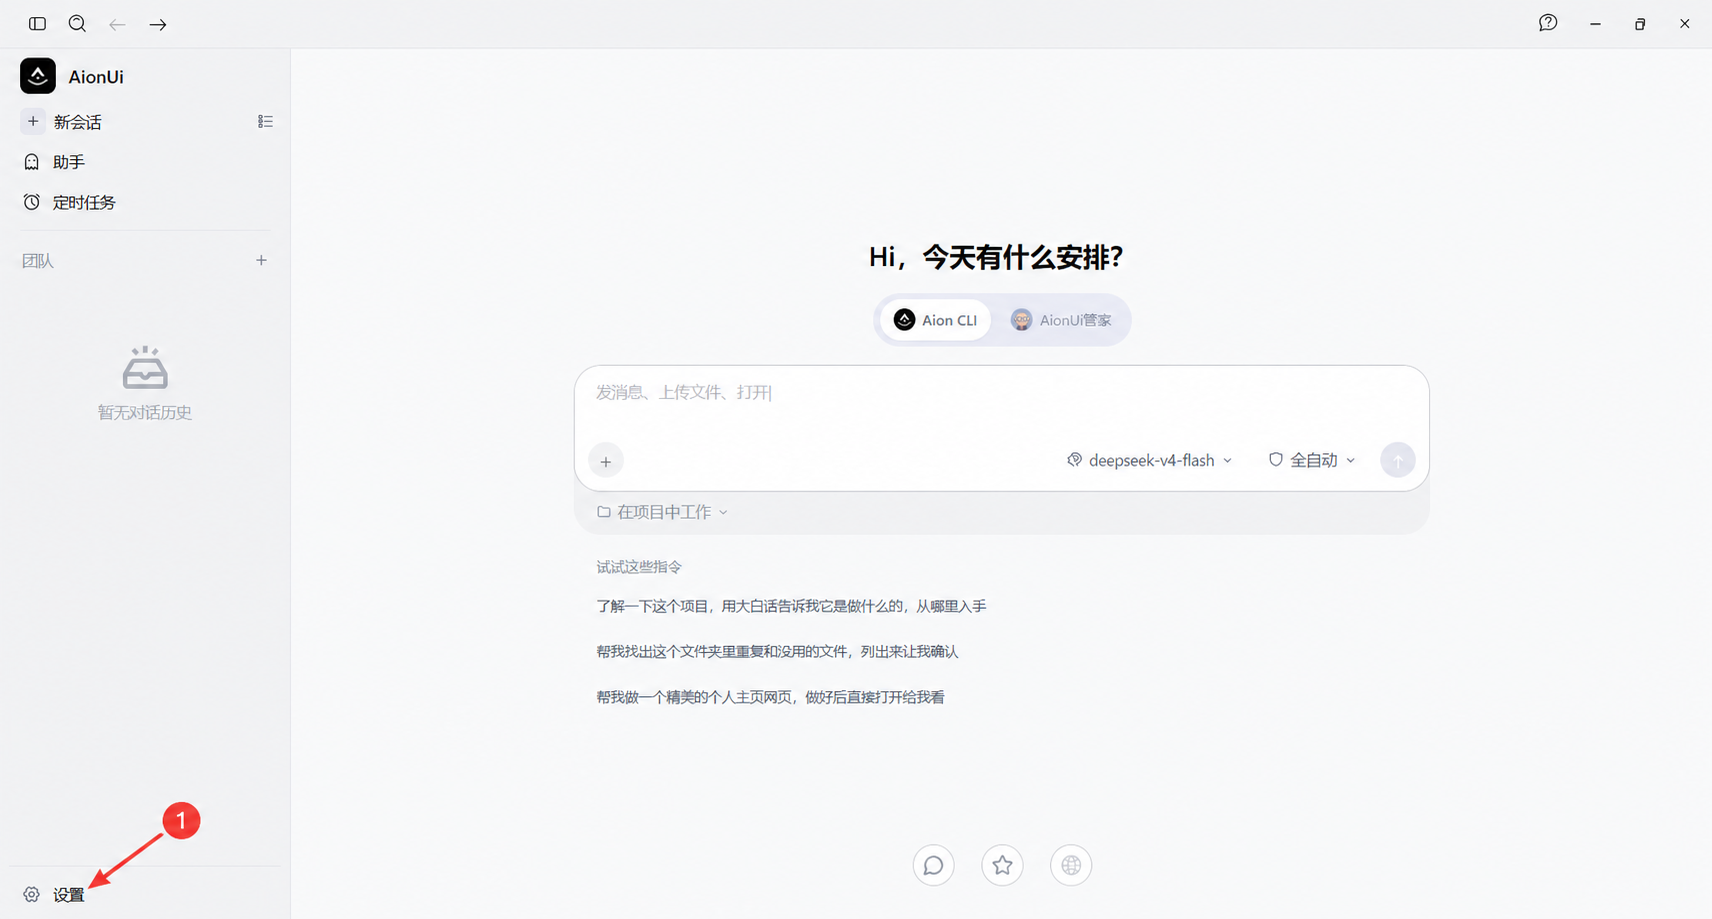Screen dimensions: 1712x919
Task: Go back with the left arrow
Action: tap(117, 24)
